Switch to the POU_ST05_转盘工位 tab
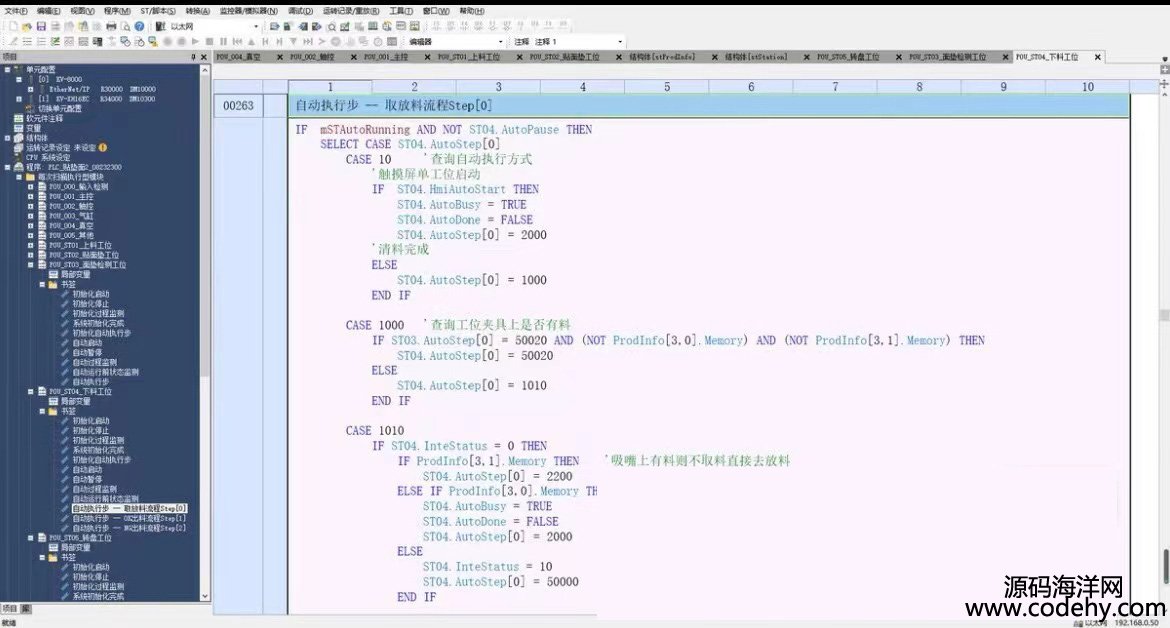This screenshot has width=1170, height=628. [848, 57]
